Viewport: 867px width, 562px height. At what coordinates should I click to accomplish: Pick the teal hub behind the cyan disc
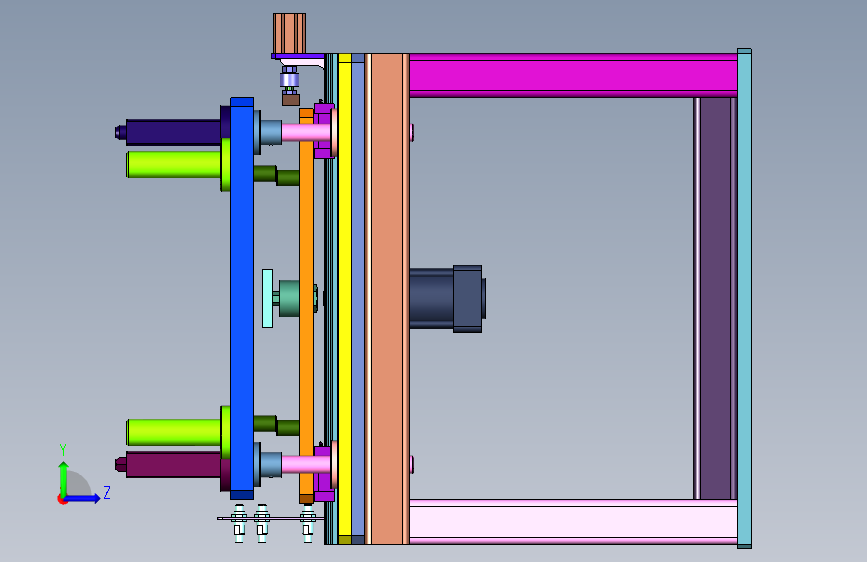(x=289, y=299)
